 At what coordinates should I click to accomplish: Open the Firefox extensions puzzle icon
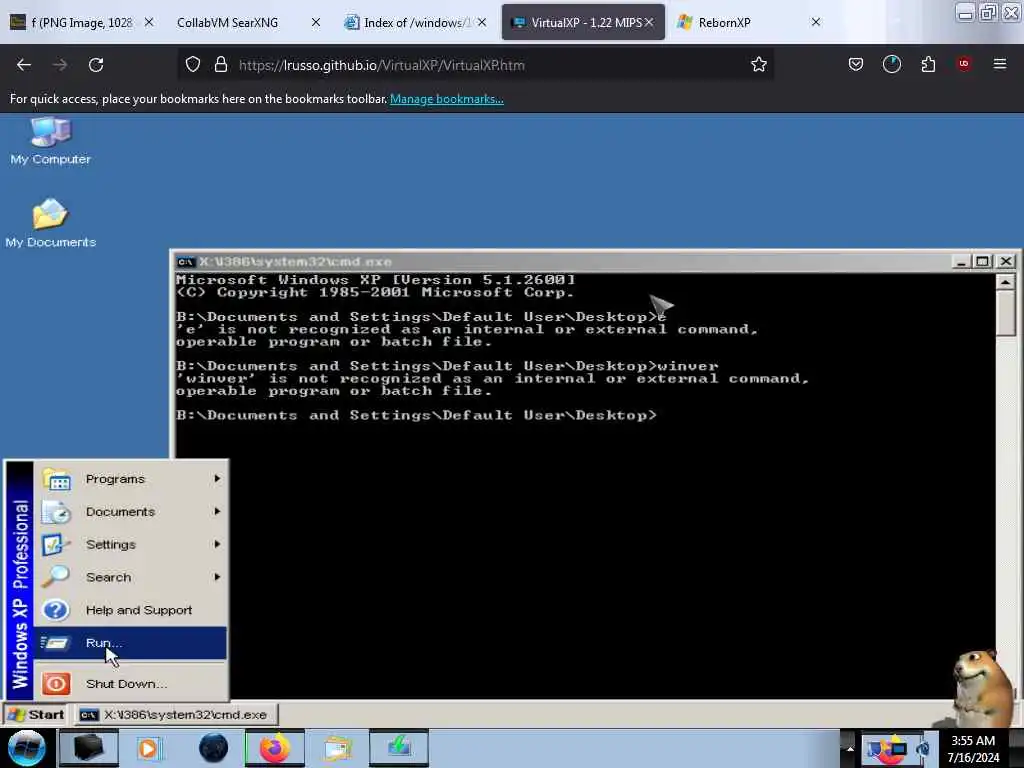(x=928, y=64)
